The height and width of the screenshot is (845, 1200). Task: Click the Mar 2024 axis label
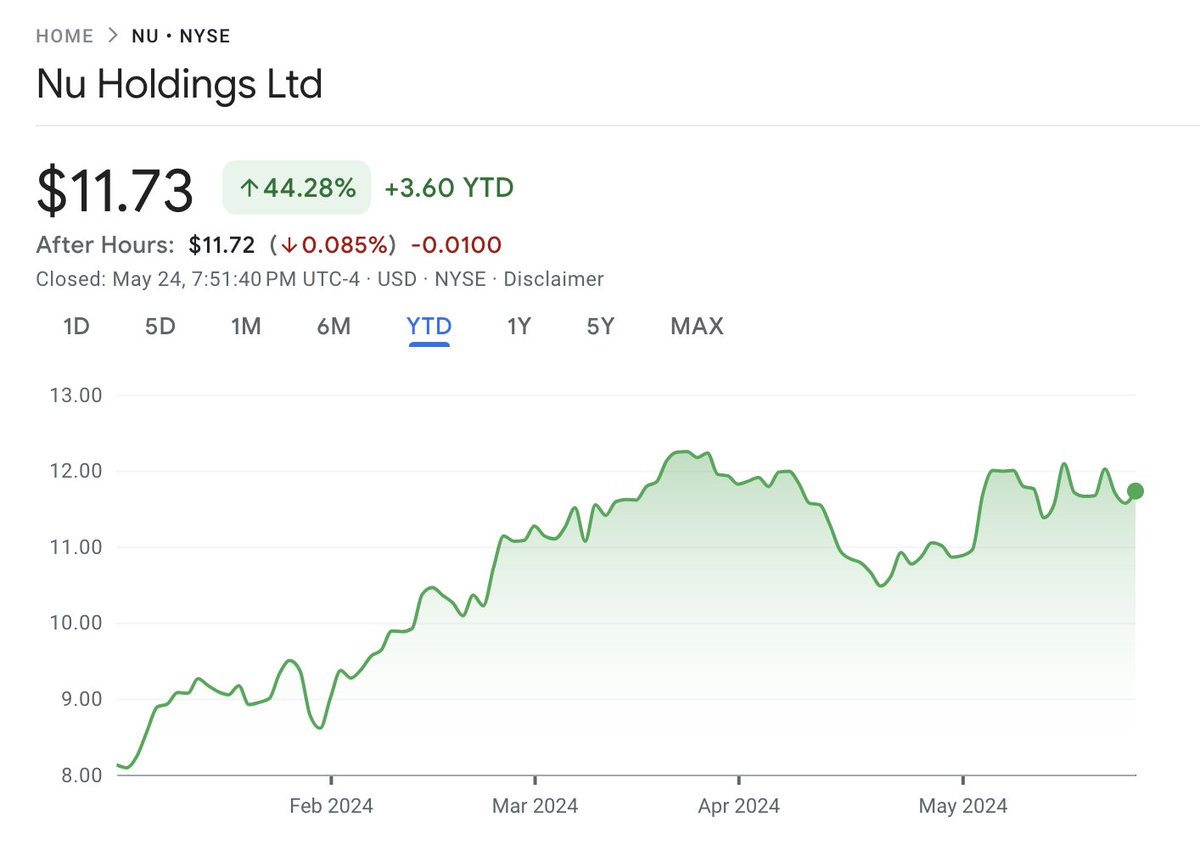click(535, 806)
